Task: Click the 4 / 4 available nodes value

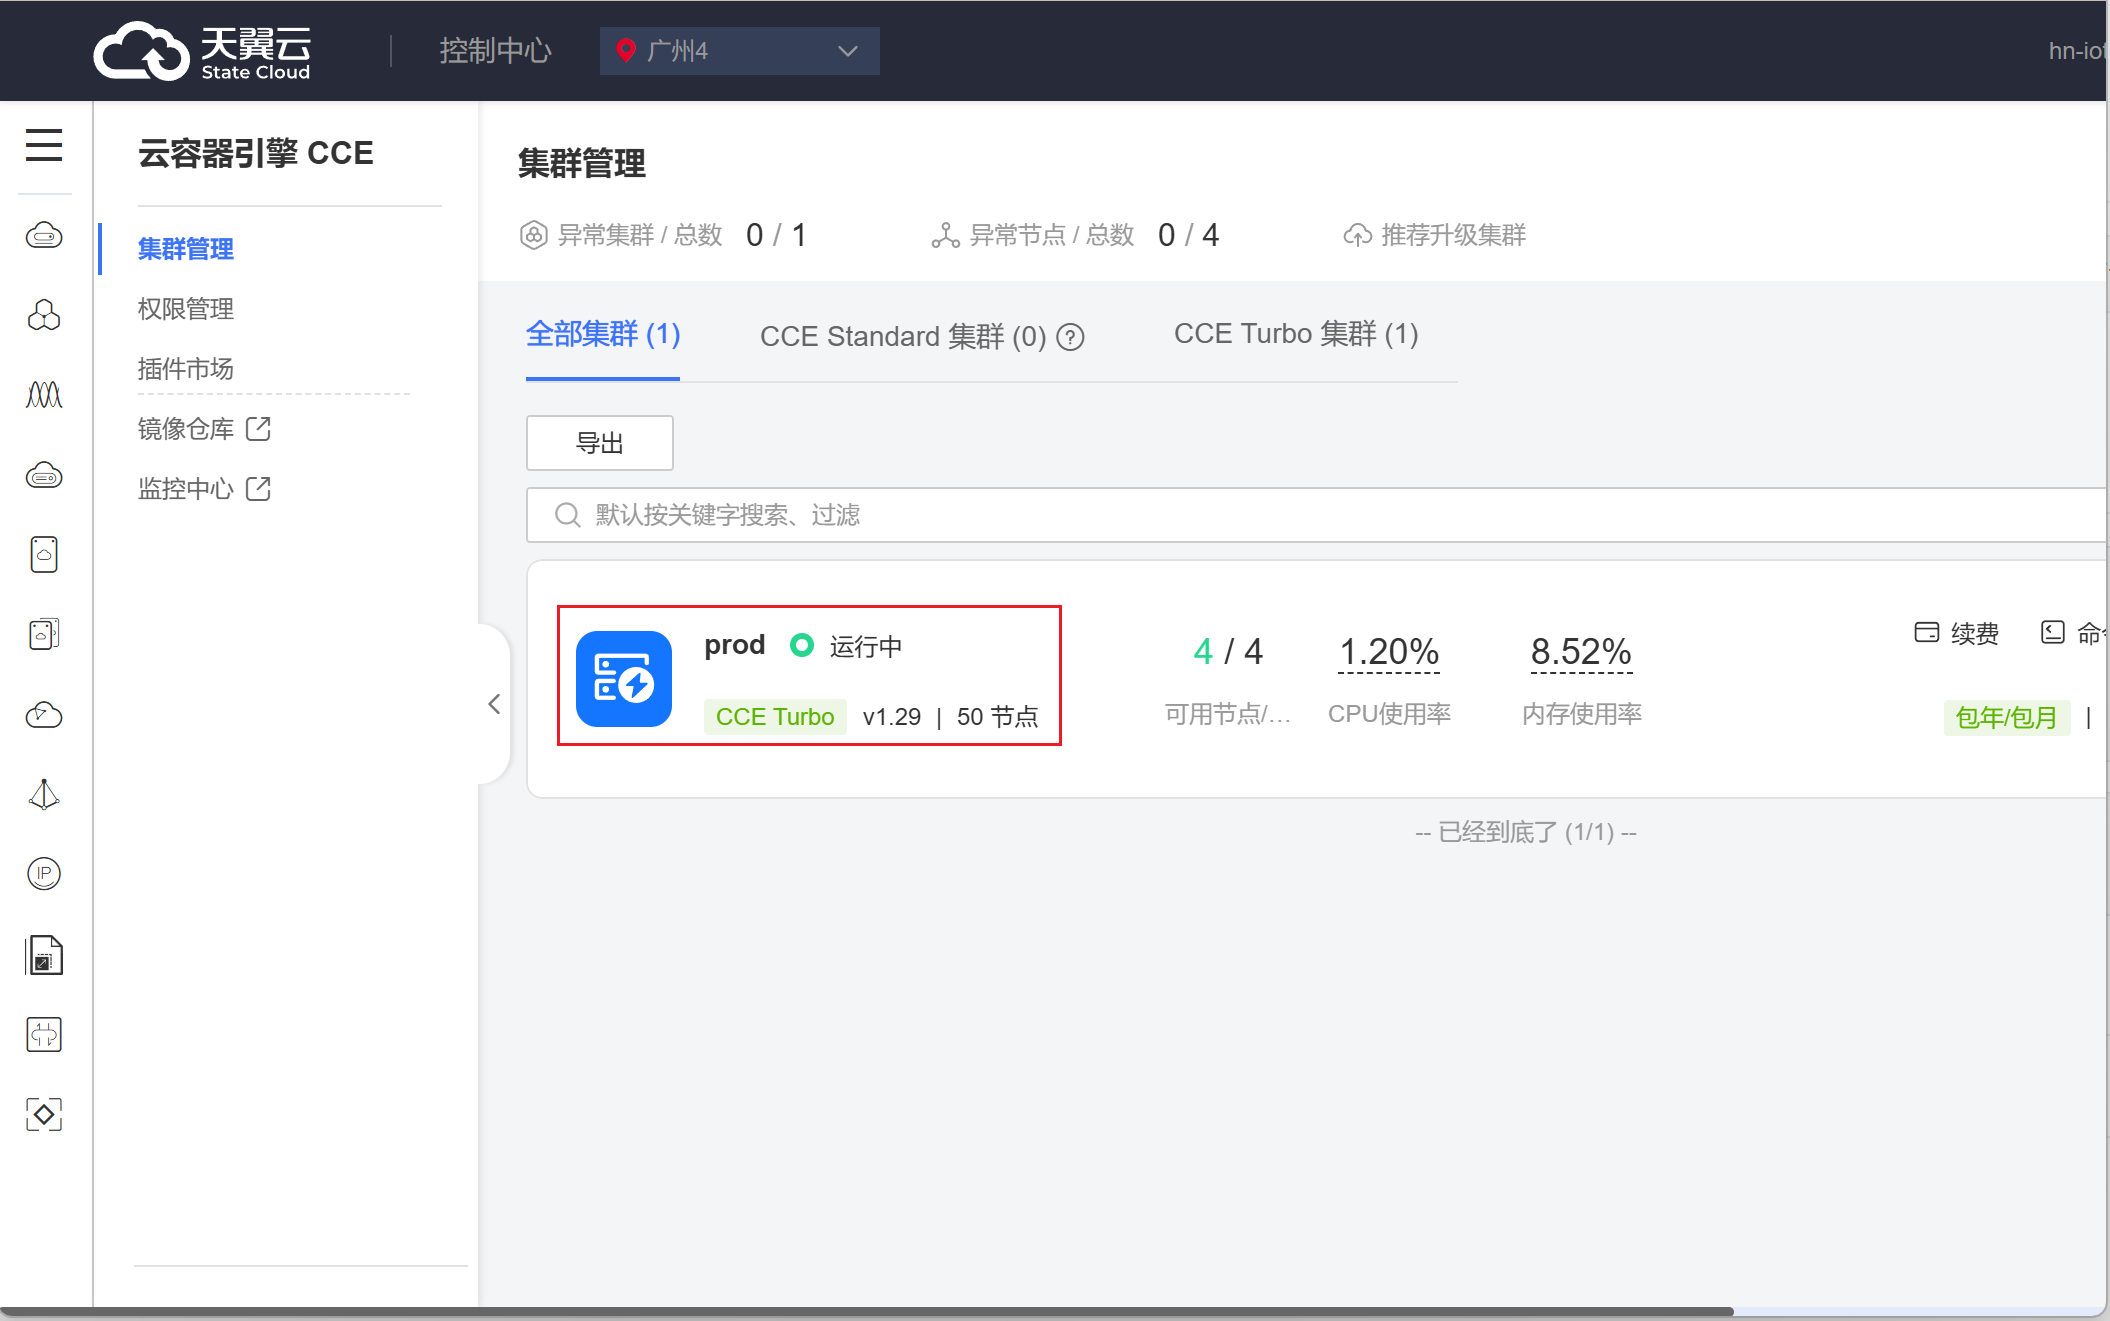Action: (x=1228, y=652)
